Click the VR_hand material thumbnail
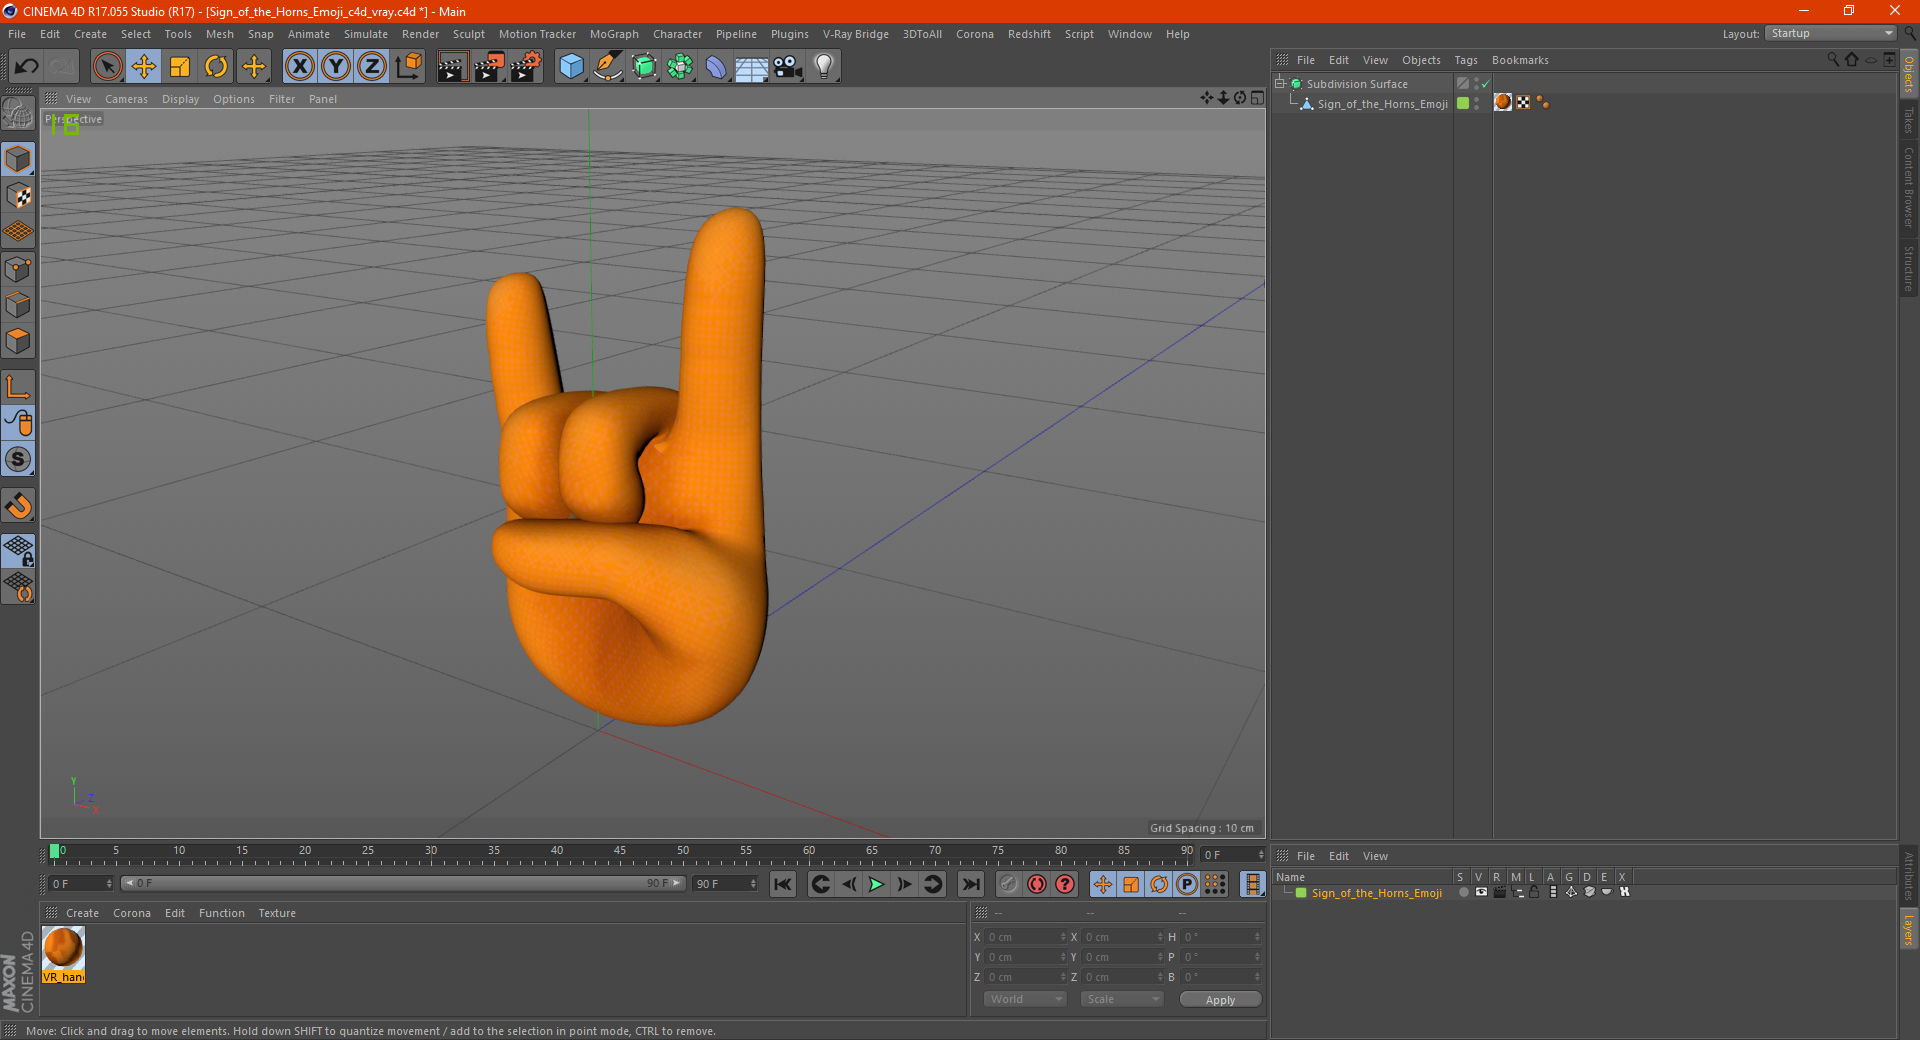The image size is (1920, 1040). (63, 954)
